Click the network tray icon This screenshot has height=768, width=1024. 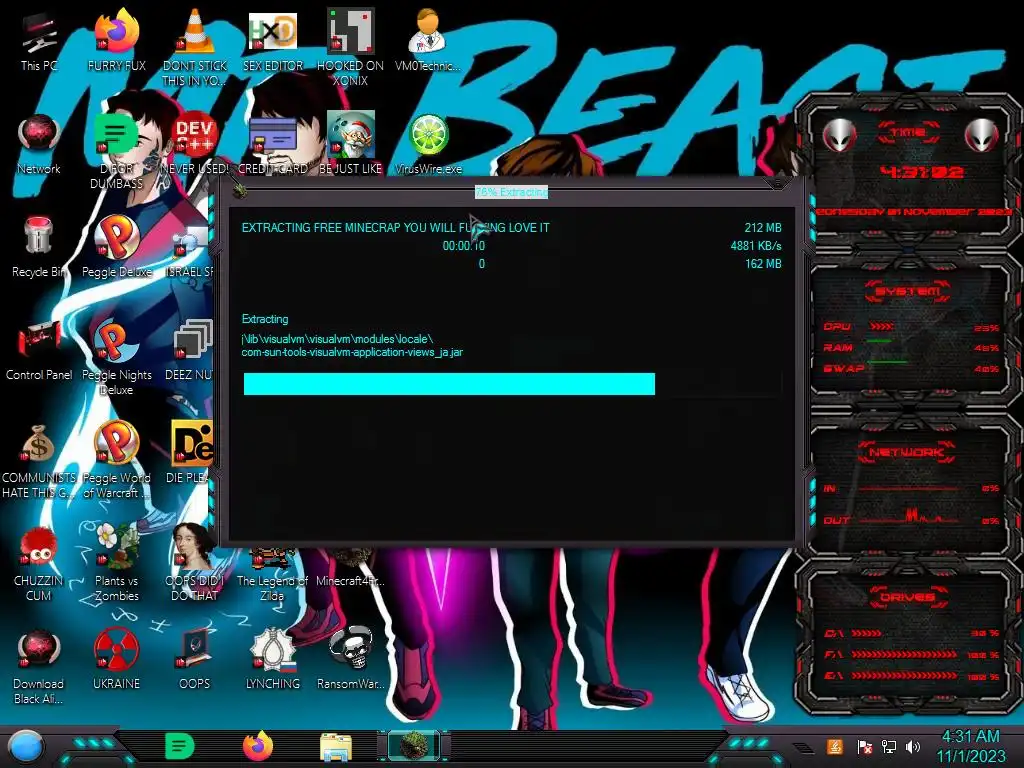point(888,746)
